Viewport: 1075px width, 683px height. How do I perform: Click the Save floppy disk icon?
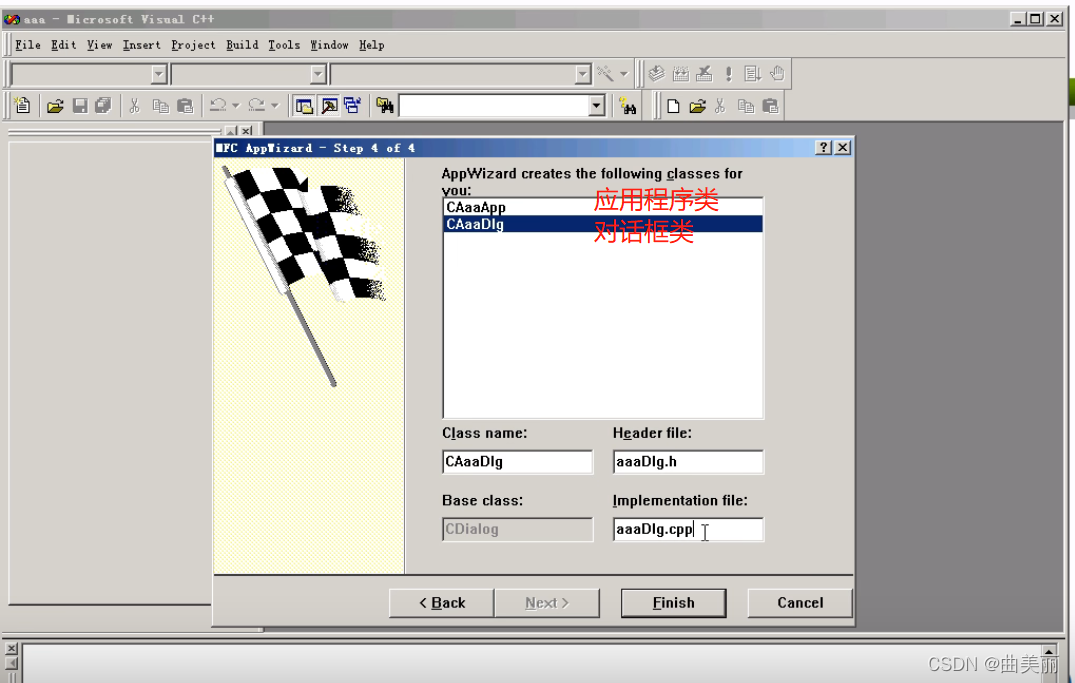click(x=80, y=106)
